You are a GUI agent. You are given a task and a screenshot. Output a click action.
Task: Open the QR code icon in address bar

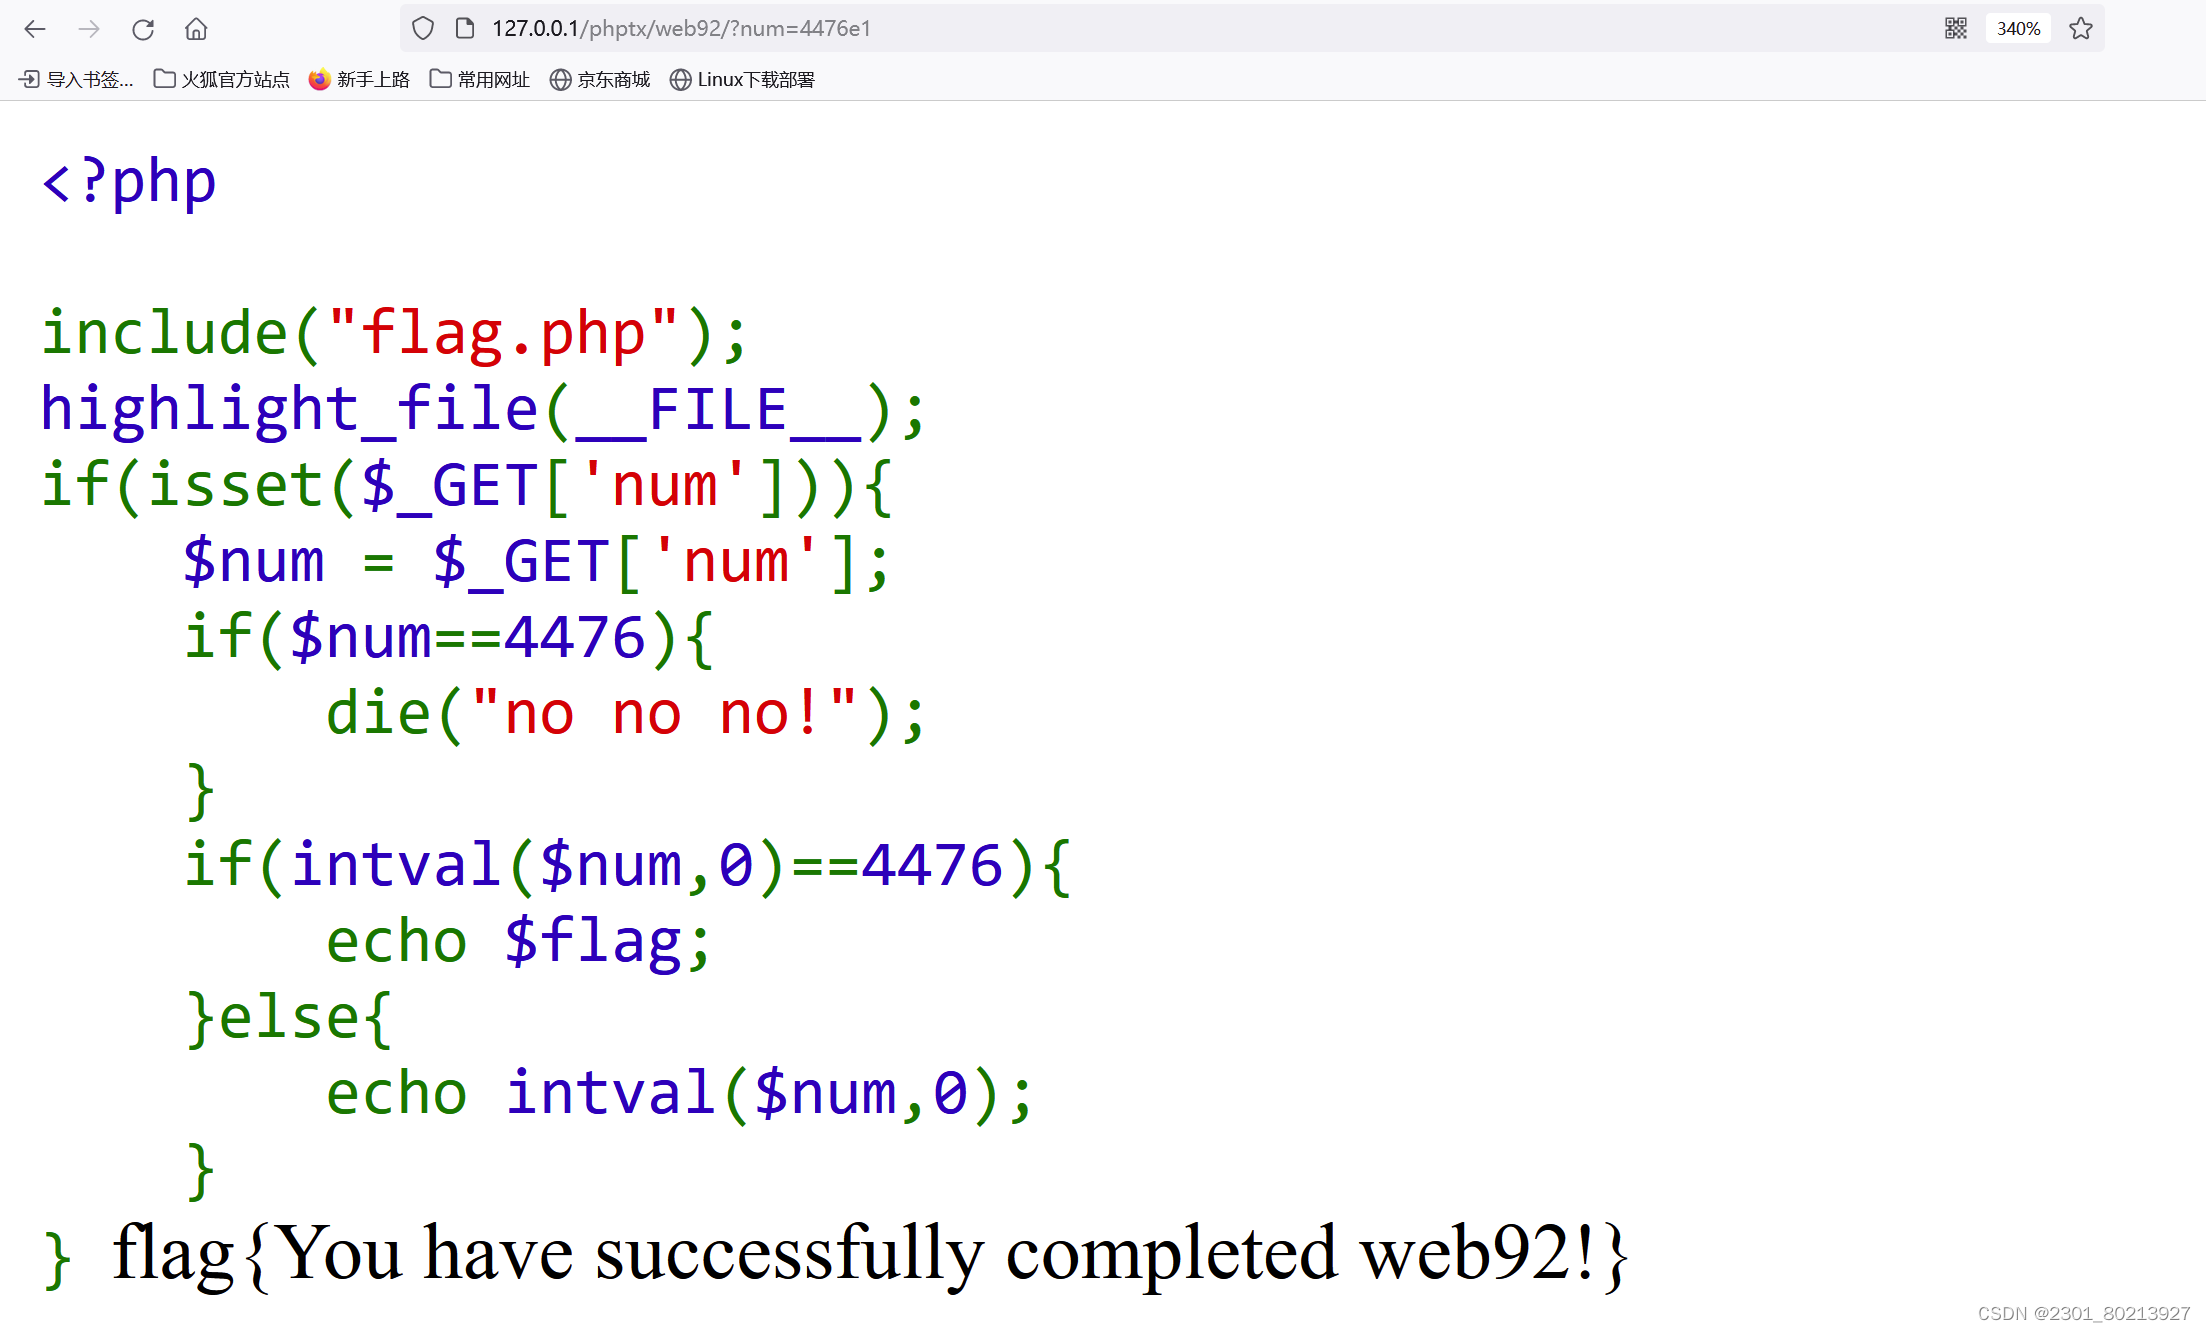coord(1956,28)
